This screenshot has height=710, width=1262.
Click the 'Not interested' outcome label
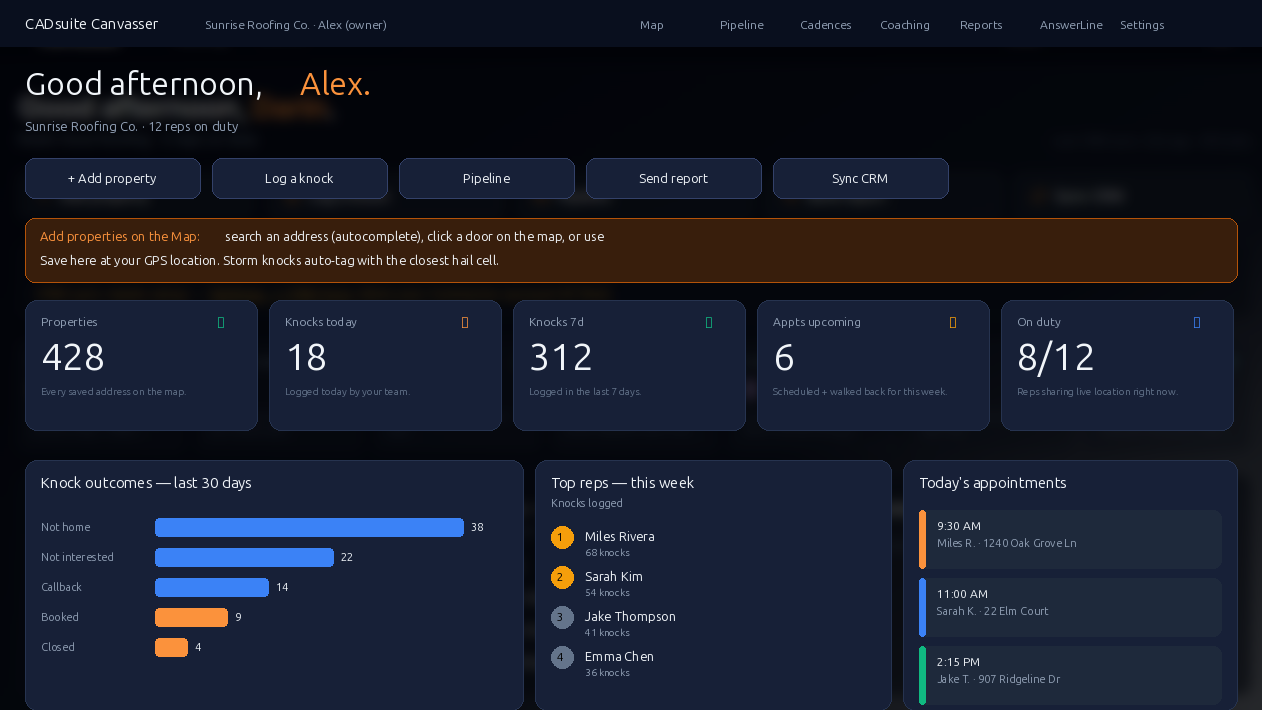click(x=77, y=557)
